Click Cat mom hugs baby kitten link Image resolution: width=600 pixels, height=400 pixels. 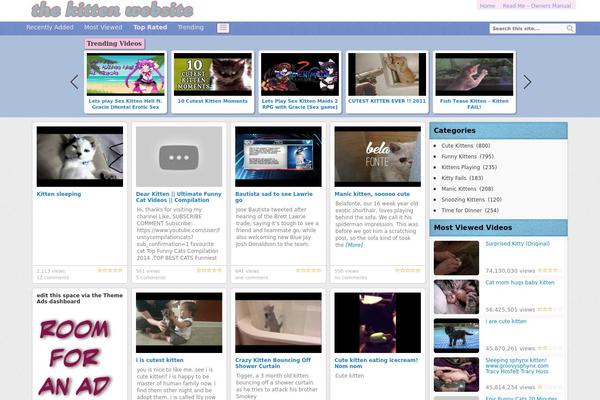[x=520, y=282]
